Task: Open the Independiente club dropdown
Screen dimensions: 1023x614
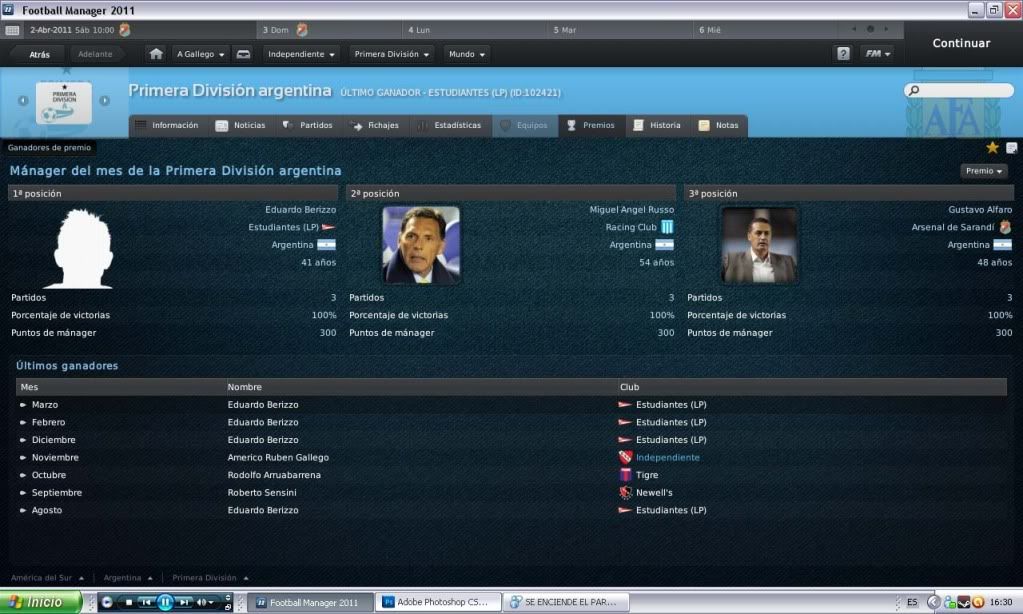Action: coord(301,54)
